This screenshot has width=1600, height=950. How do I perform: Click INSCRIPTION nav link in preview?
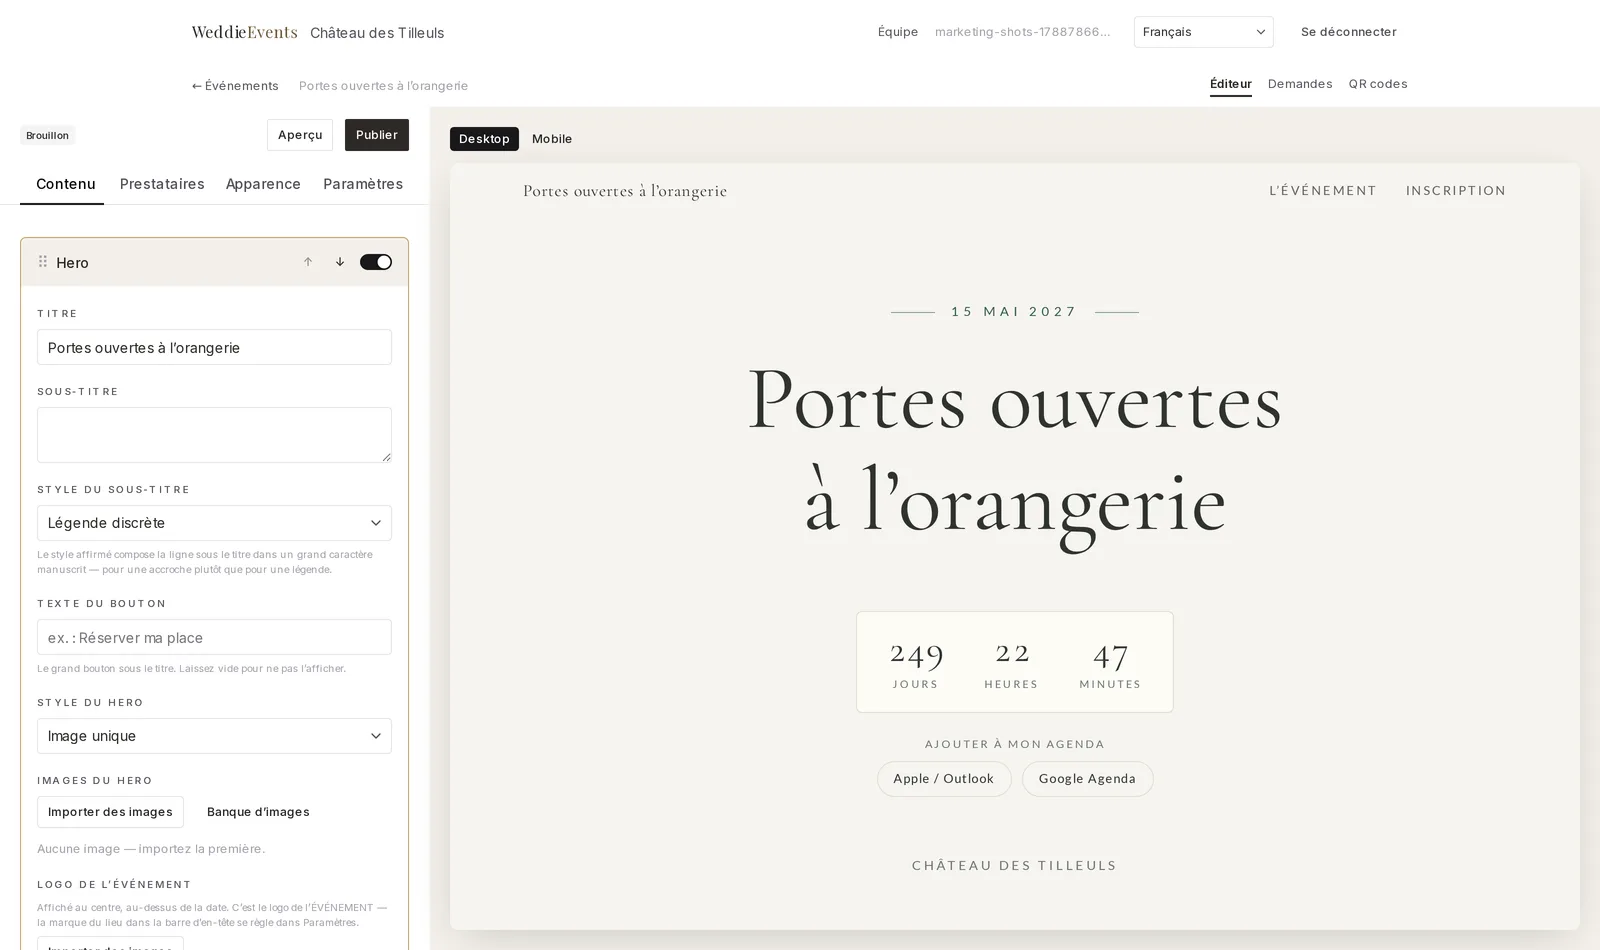click(x=1456, y=191)
